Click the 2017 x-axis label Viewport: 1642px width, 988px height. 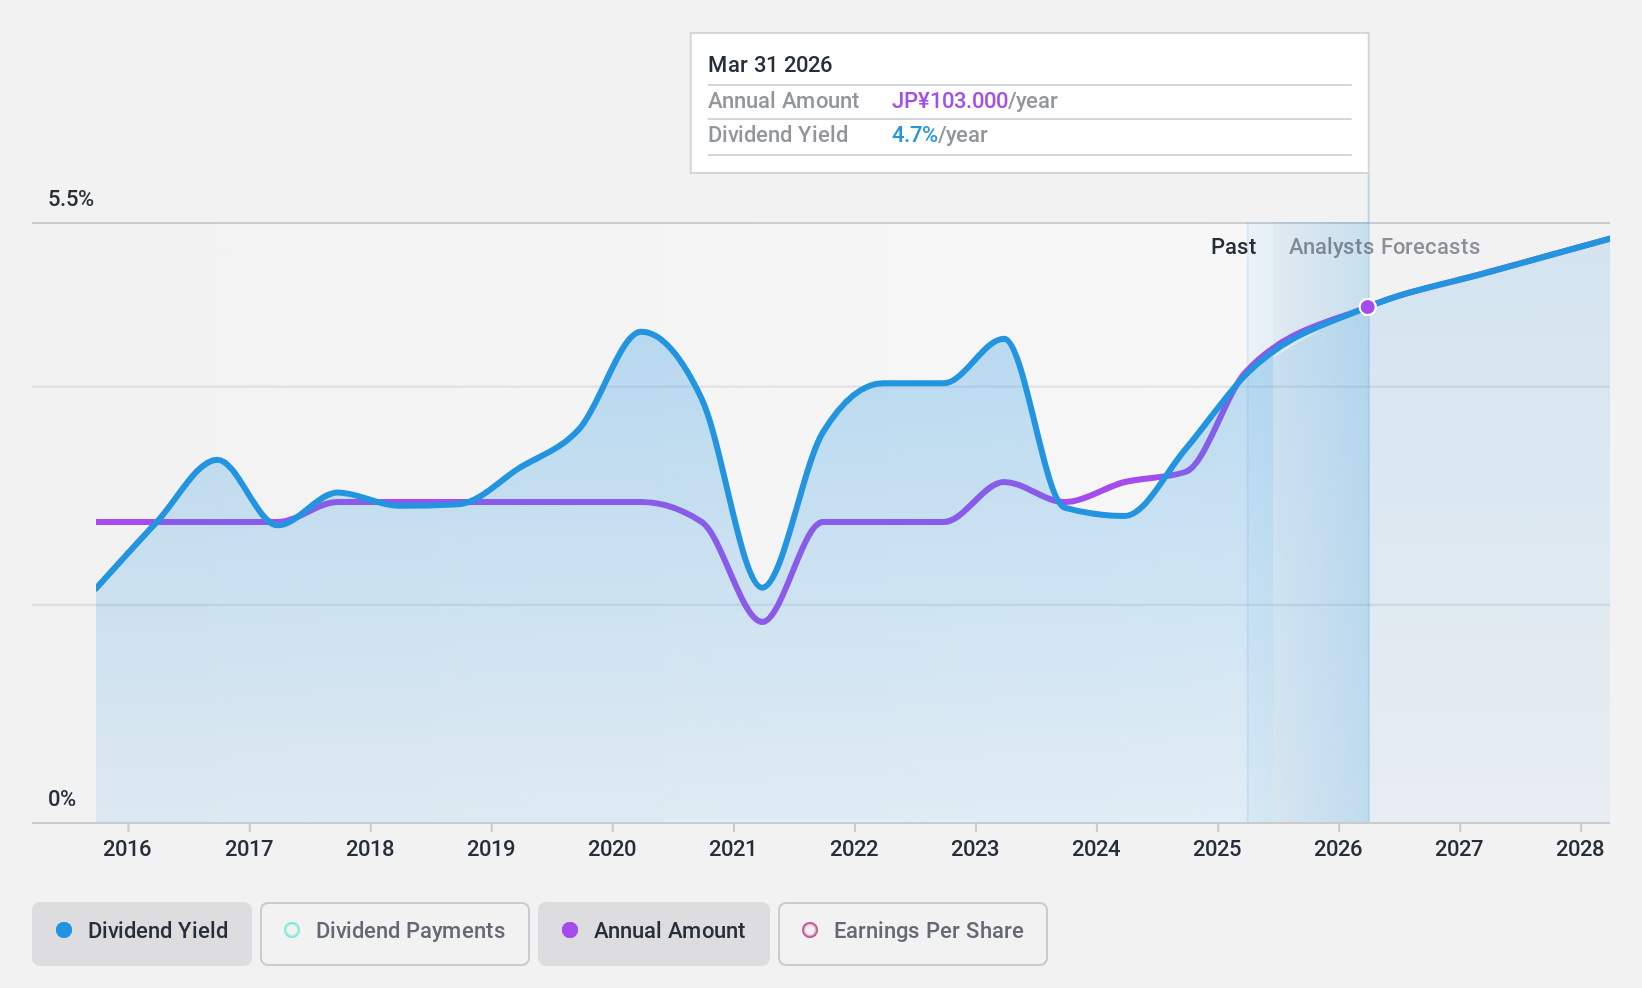pyautogui.click(x=249, y=849)
